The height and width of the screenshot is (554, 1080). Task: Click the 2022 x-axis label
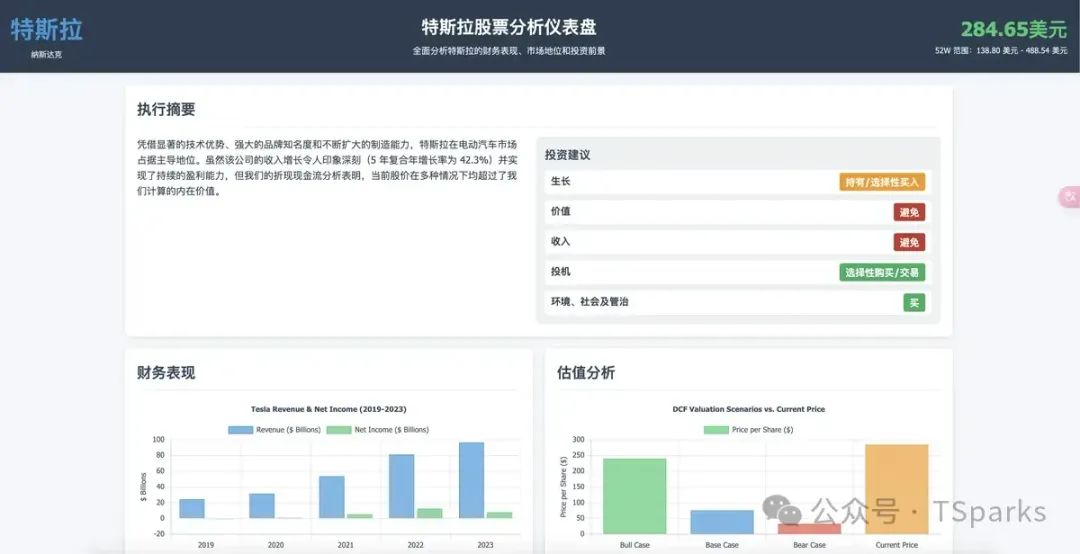(415, 545)
